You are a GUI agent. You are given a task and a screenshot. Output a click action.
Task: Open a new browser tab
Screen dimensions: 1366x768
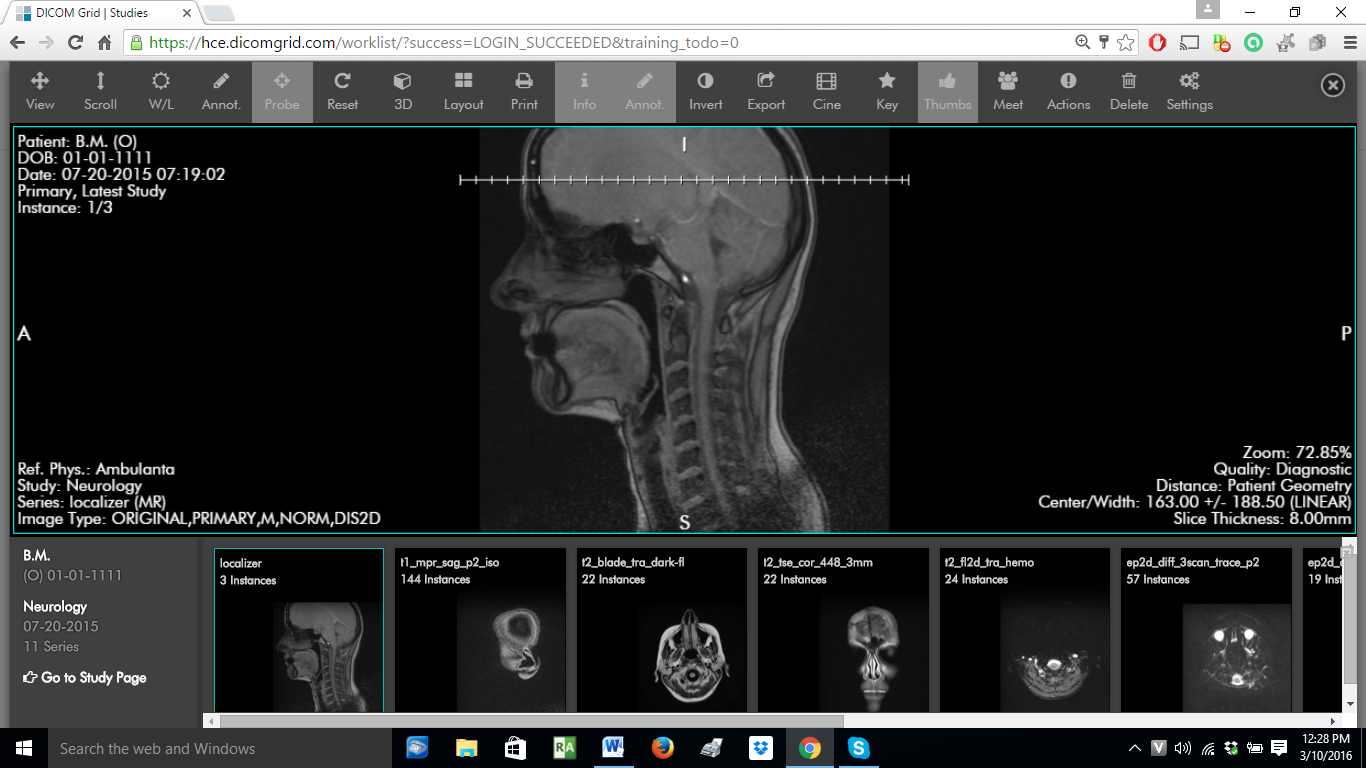(x=219, y=13)
